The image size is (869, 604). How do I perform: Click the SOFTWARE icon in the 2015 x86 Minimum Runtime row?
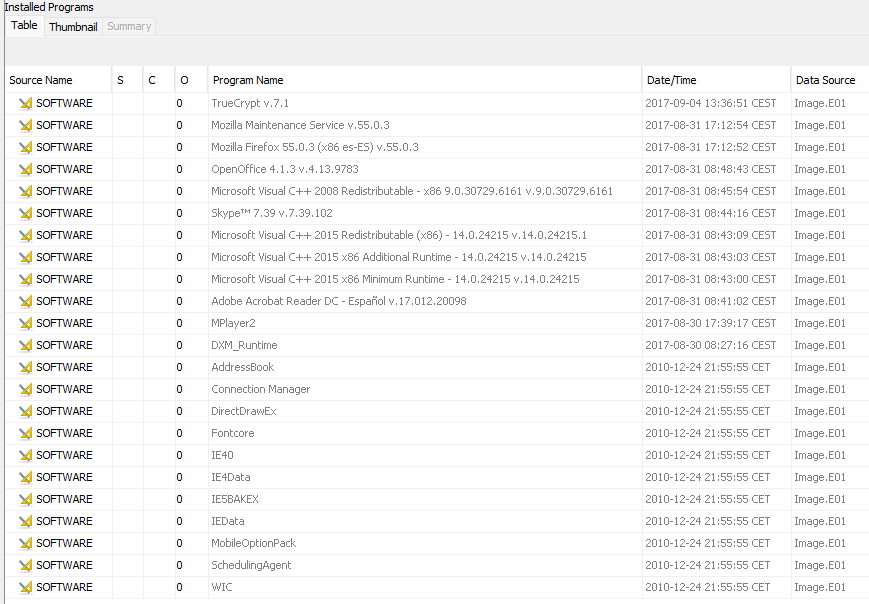click(x=25, y=279)
